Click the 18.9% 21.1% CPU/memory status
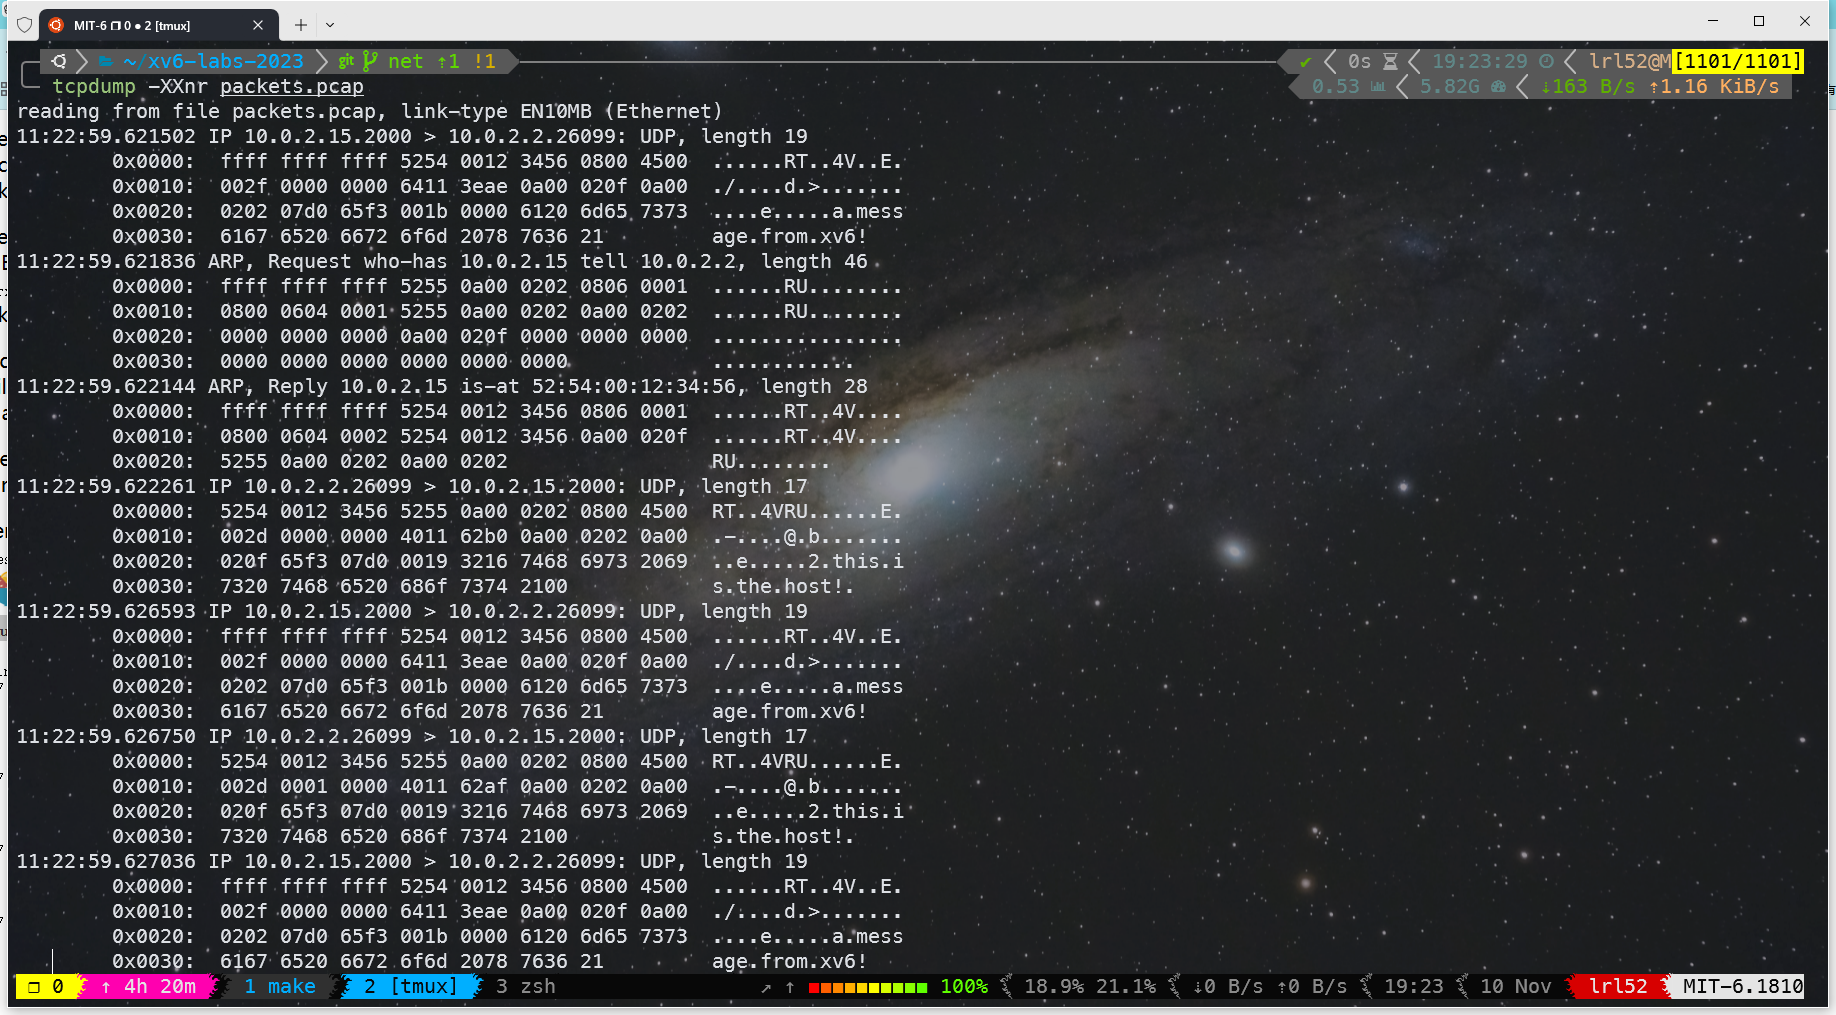The width and height of the screenshot is (1836, 1015). (x=1090, y=986)
